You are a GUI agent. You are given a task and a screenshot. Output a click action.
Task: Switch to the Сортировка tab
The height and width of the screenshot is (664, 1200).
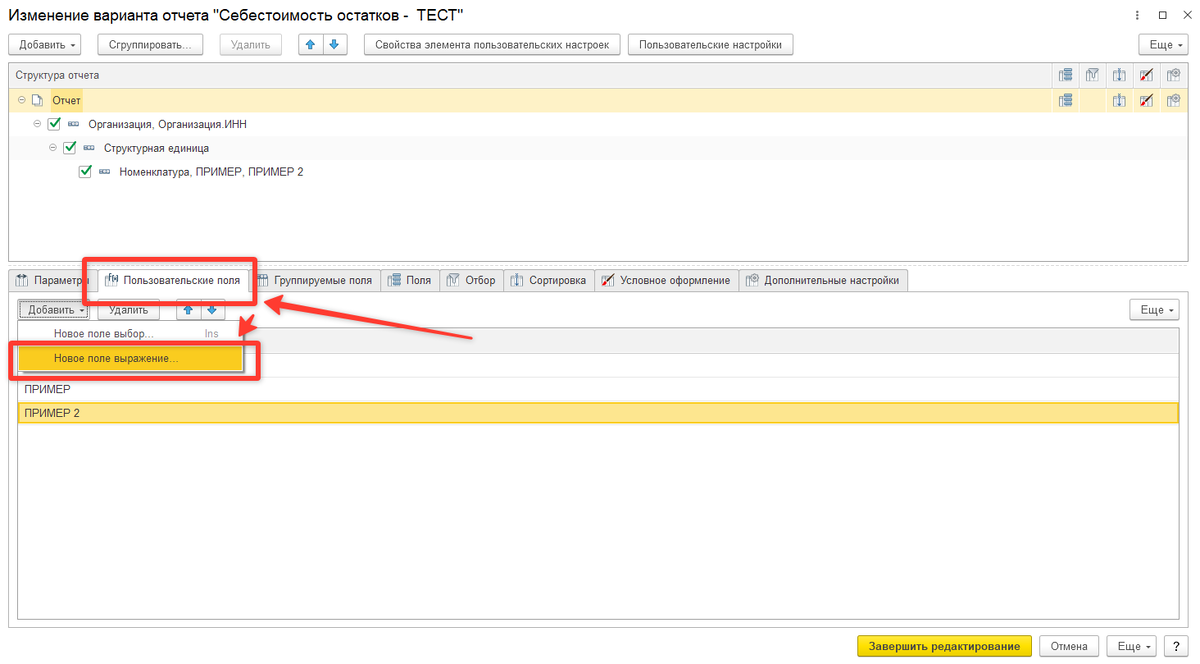coord(549,280)
